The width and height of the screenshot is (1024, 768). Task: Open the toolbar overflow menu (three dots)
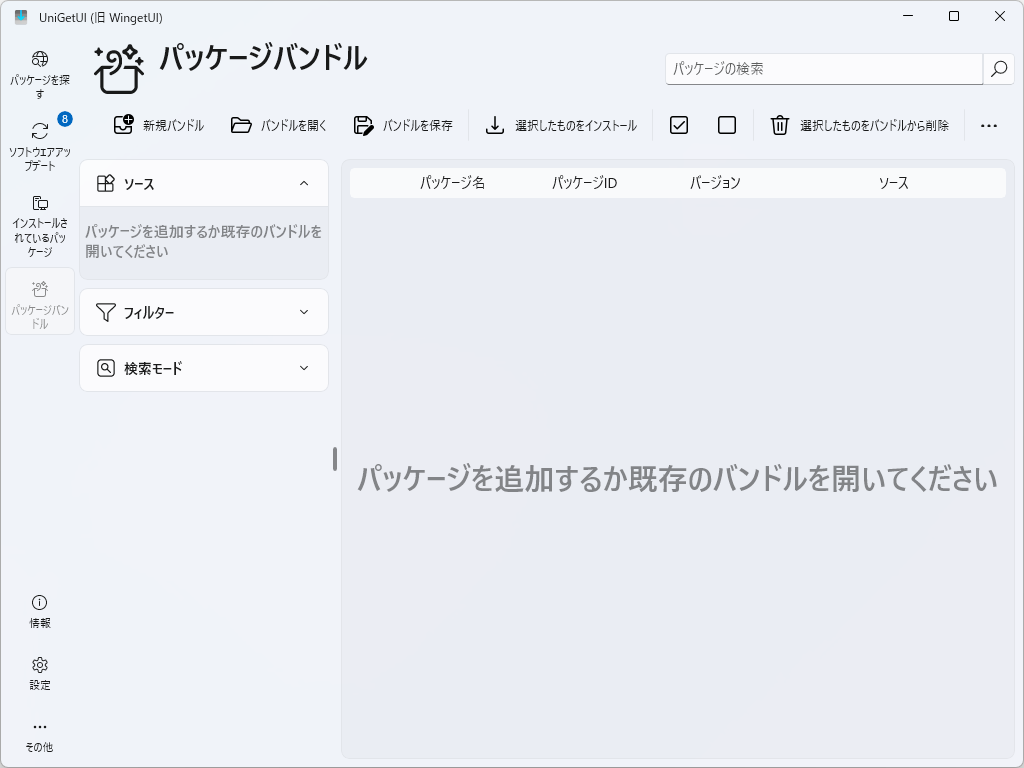pos(990,125)
